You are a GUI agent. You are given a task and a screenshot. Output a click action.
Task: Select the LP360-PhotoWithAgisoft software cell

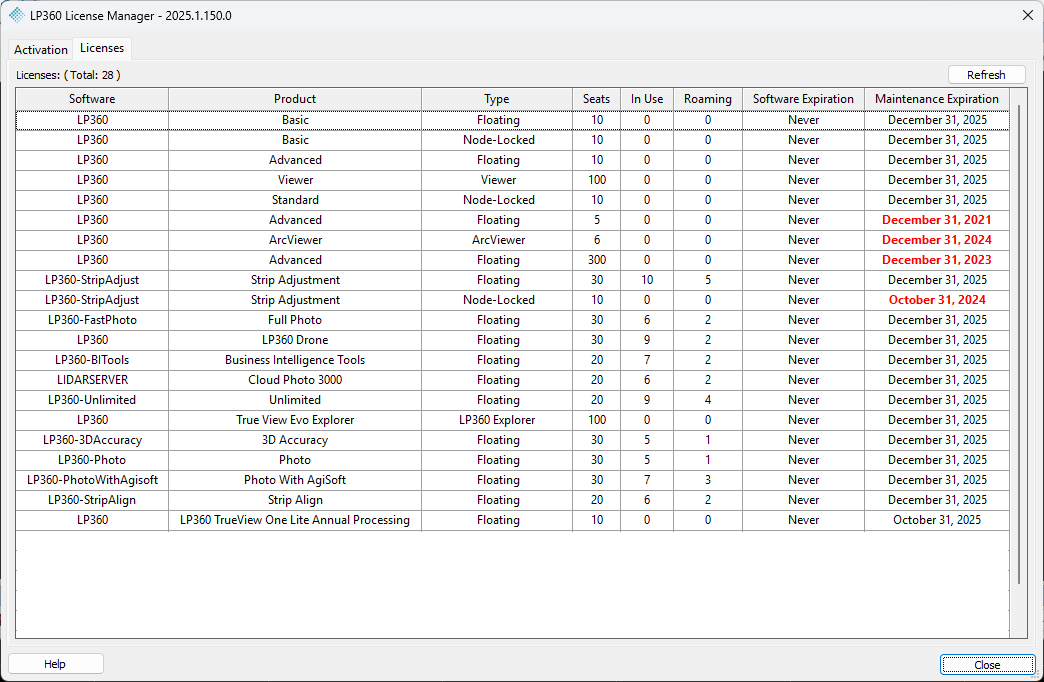92,480
